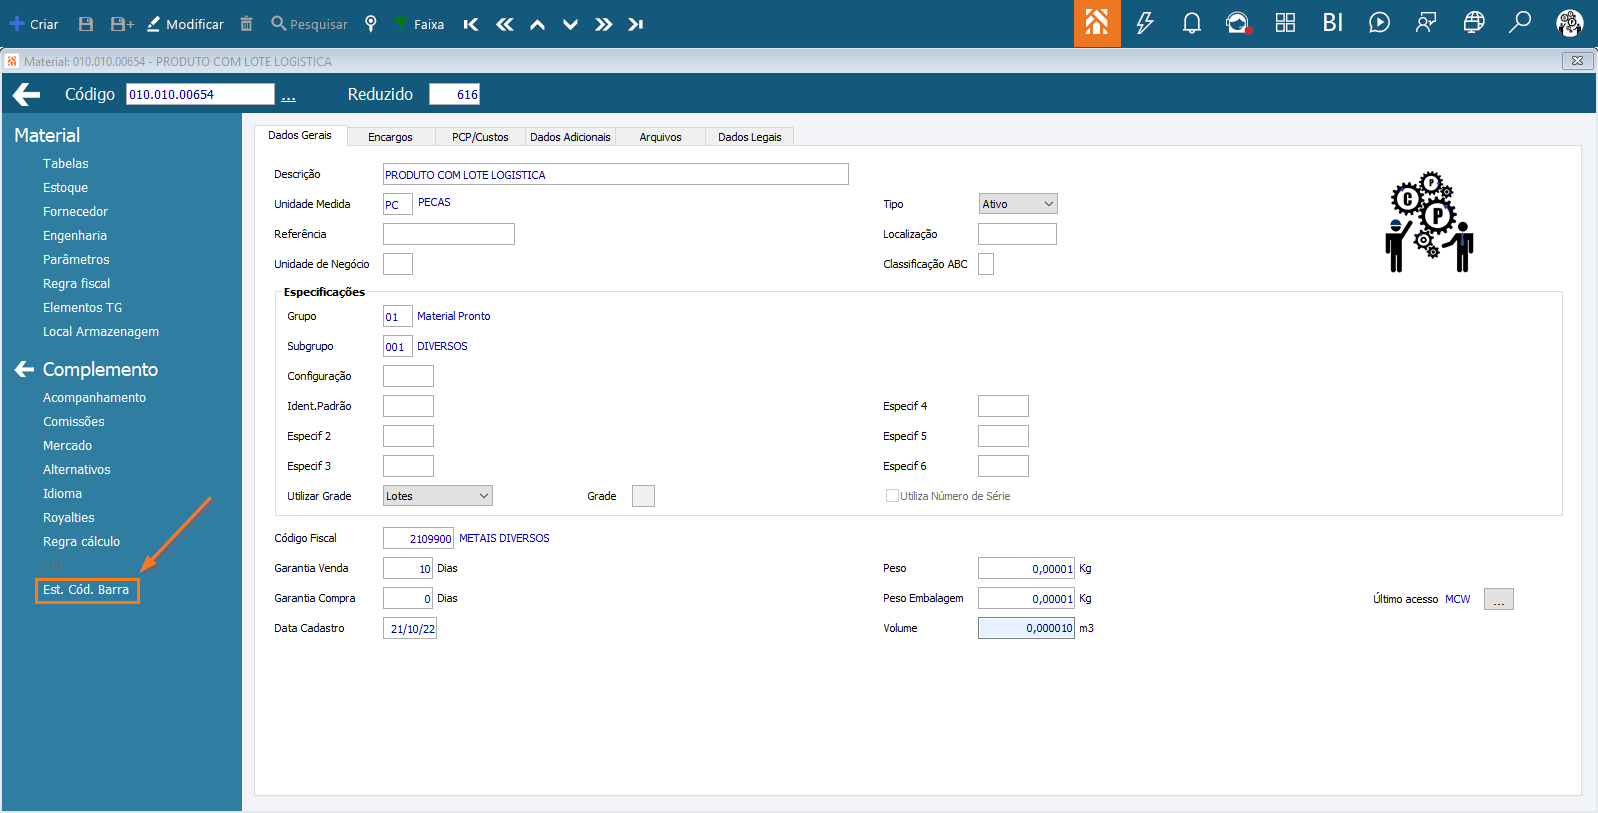Open the BI dashboard icon
This screenshot has width=1598, height=813.
coord(1332,23)
